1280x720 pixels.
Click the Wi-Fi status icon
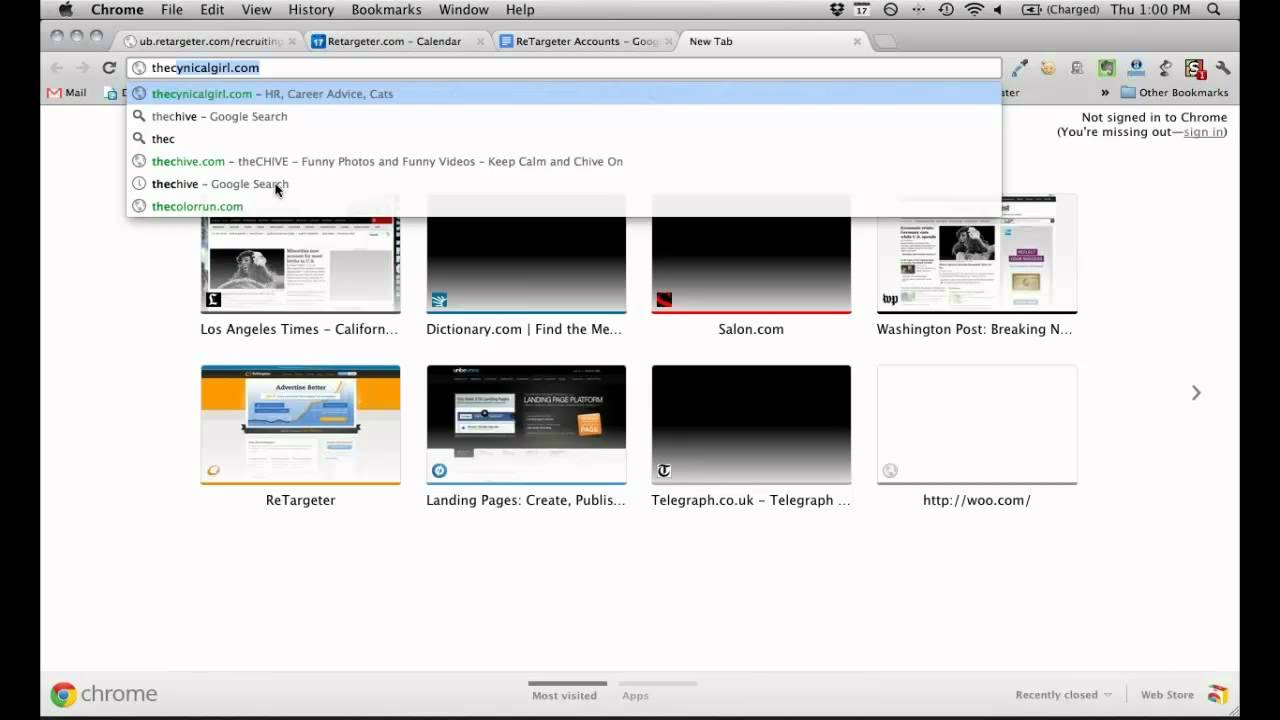(974, 10)
